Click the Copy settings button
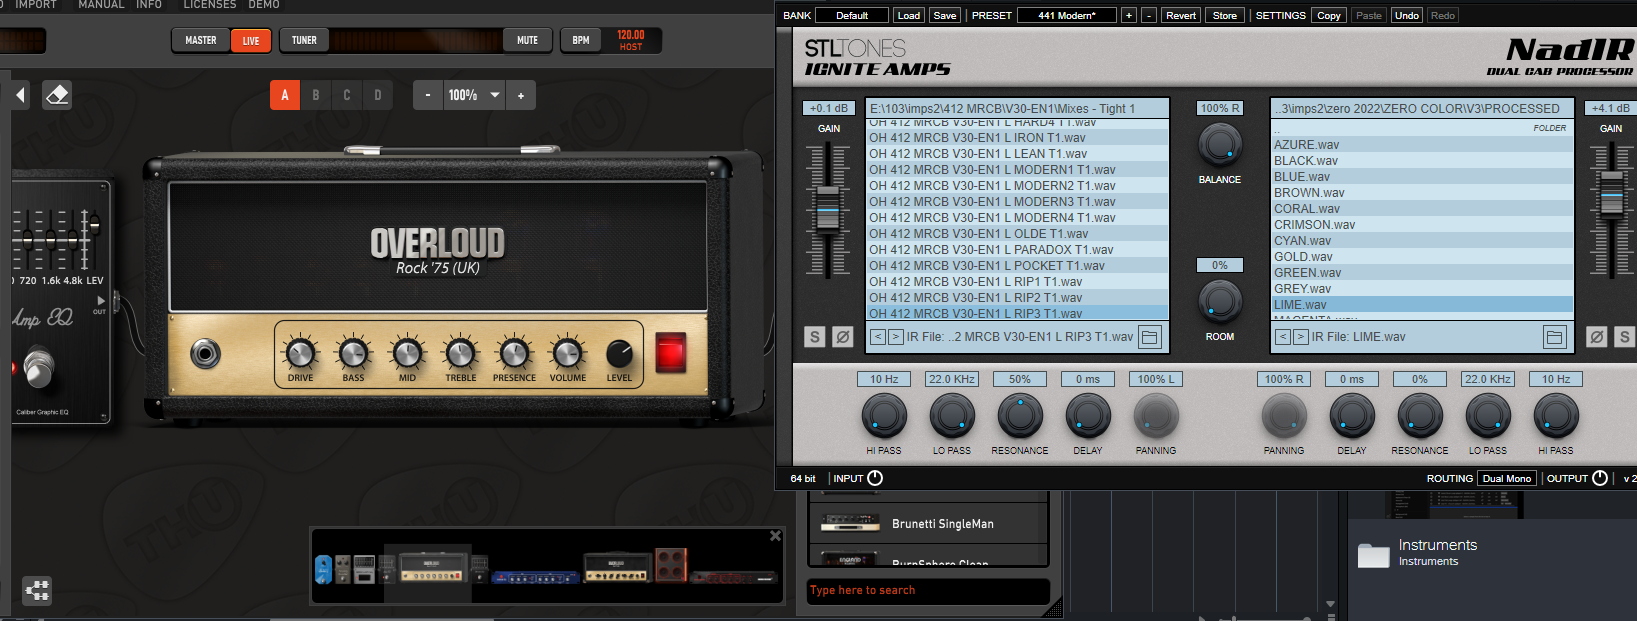Image resolution: width=1637 pixels, height=621 pixels. click(x=1329, y=15)
